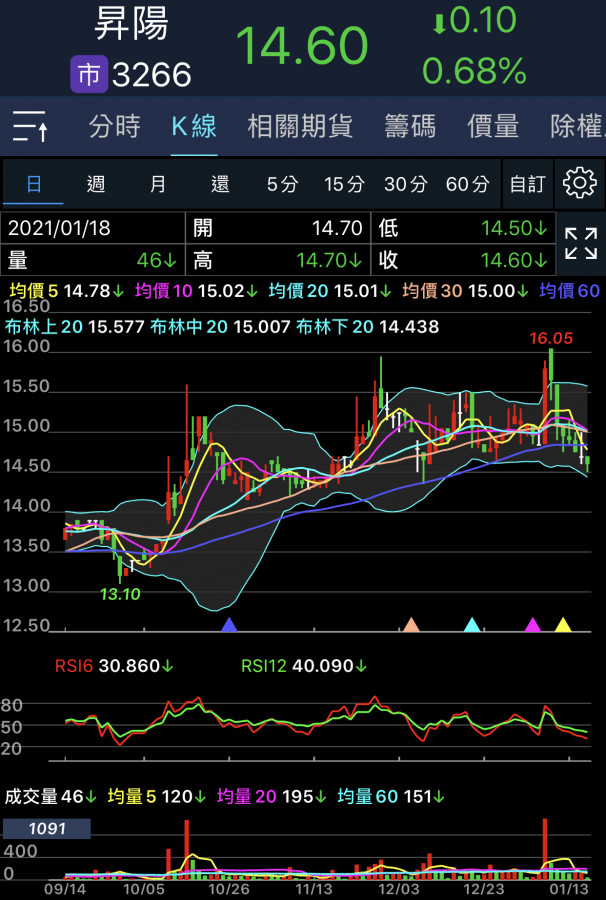This screenshot has width=606, height=900.
Task: Click the magenta triangle marker
Action: click(533, 625)
